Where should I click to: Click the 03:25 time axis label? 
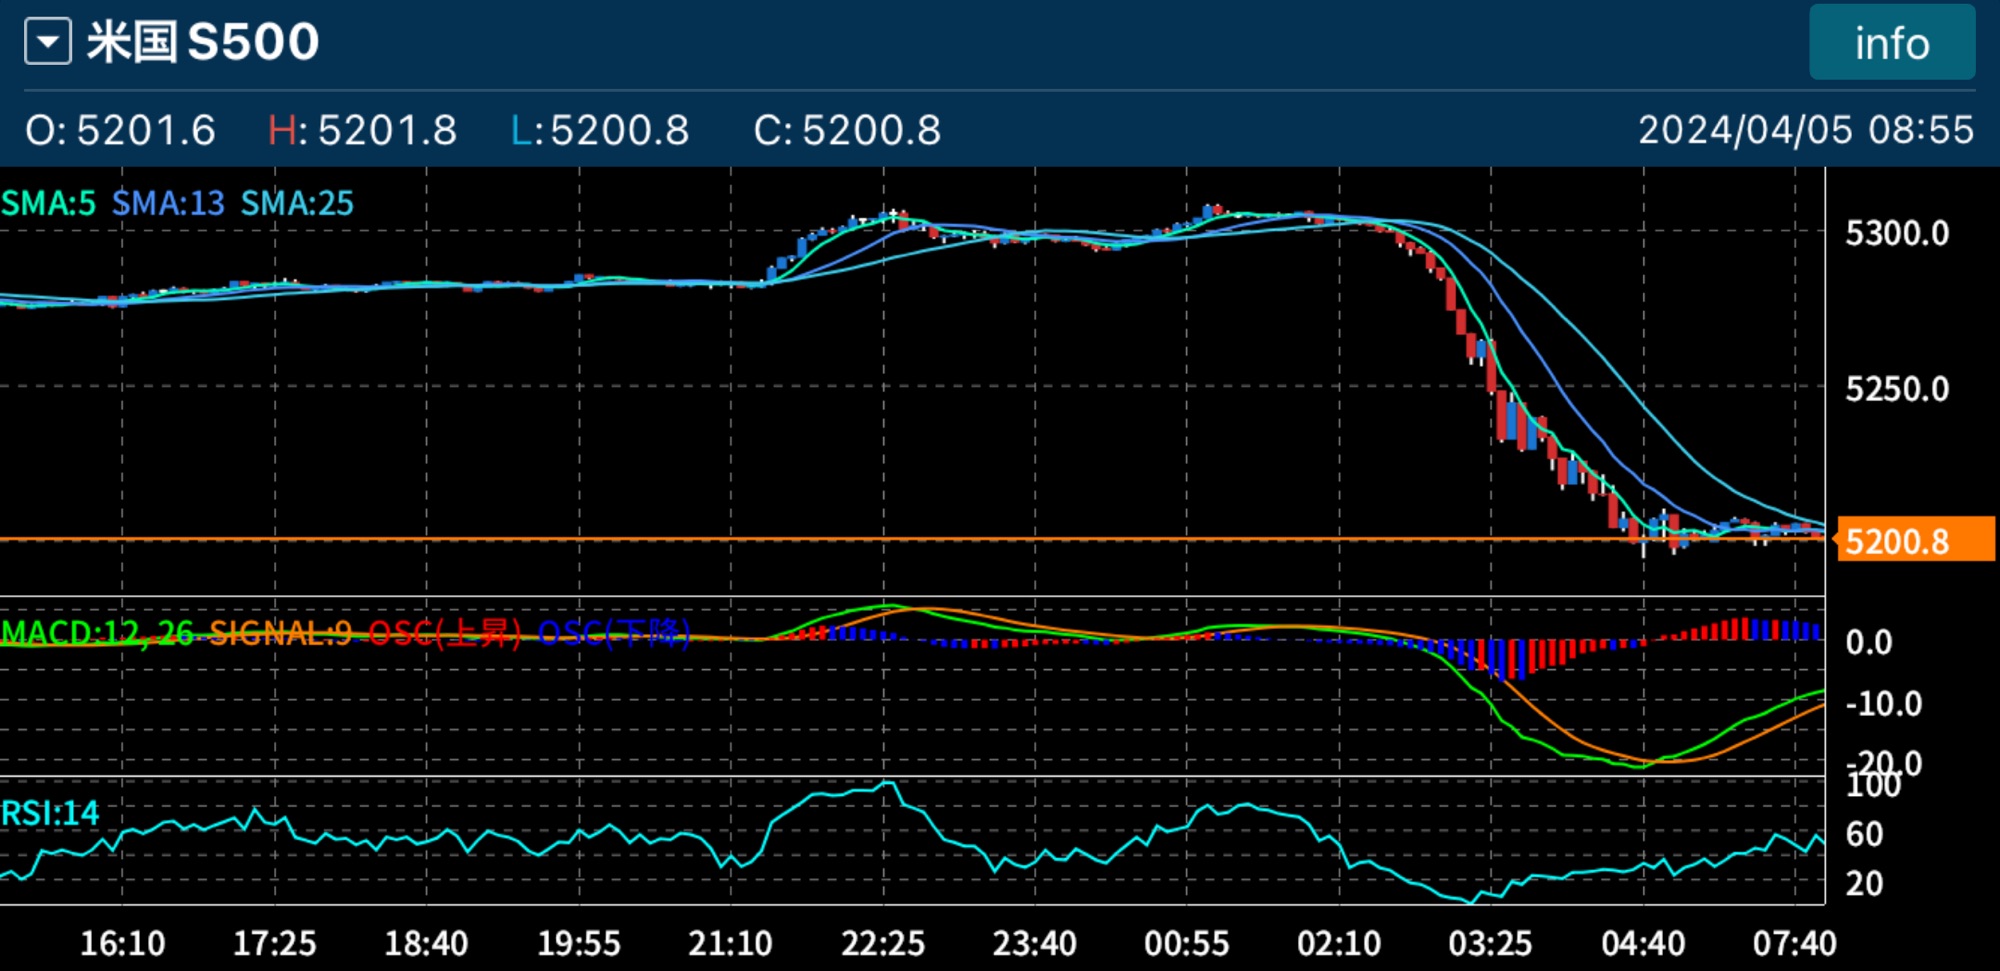pos(1490,943)
